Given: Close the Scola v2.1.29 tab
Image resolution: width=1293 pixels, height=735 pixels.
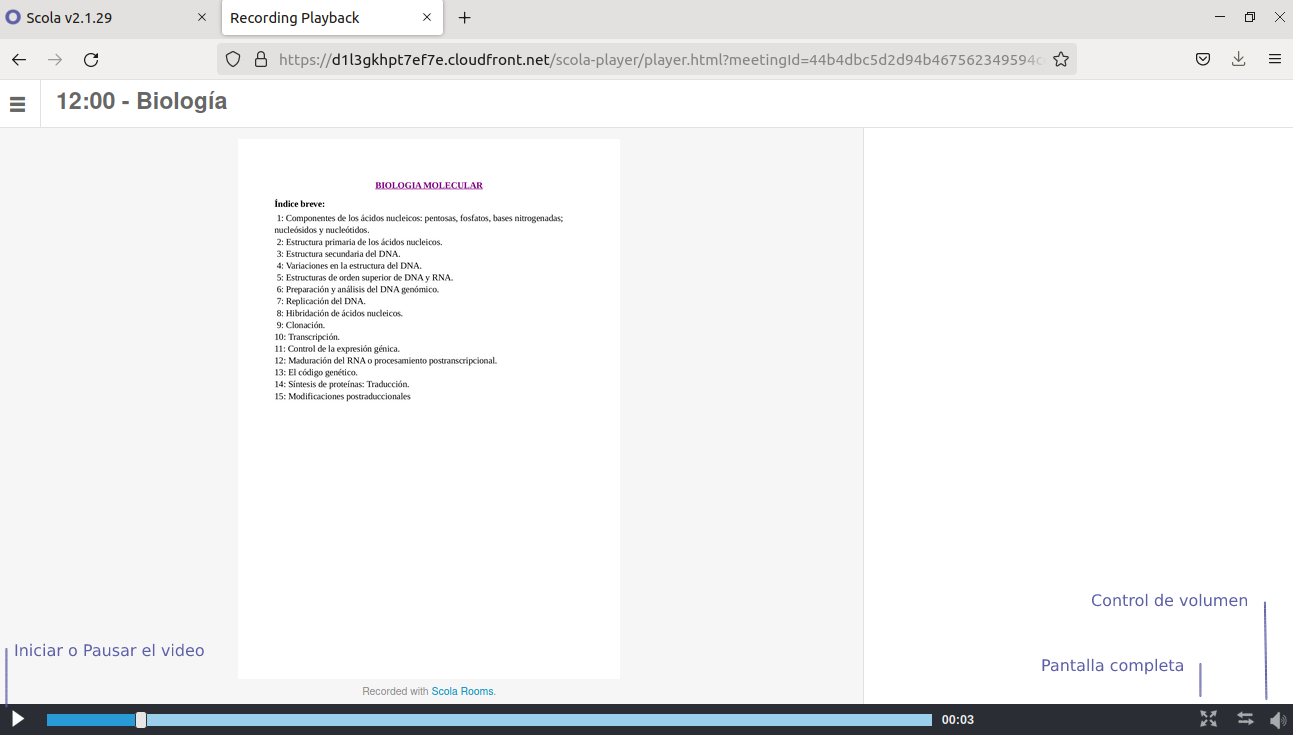Looking at the screenshot, I should tap(202, 18).
